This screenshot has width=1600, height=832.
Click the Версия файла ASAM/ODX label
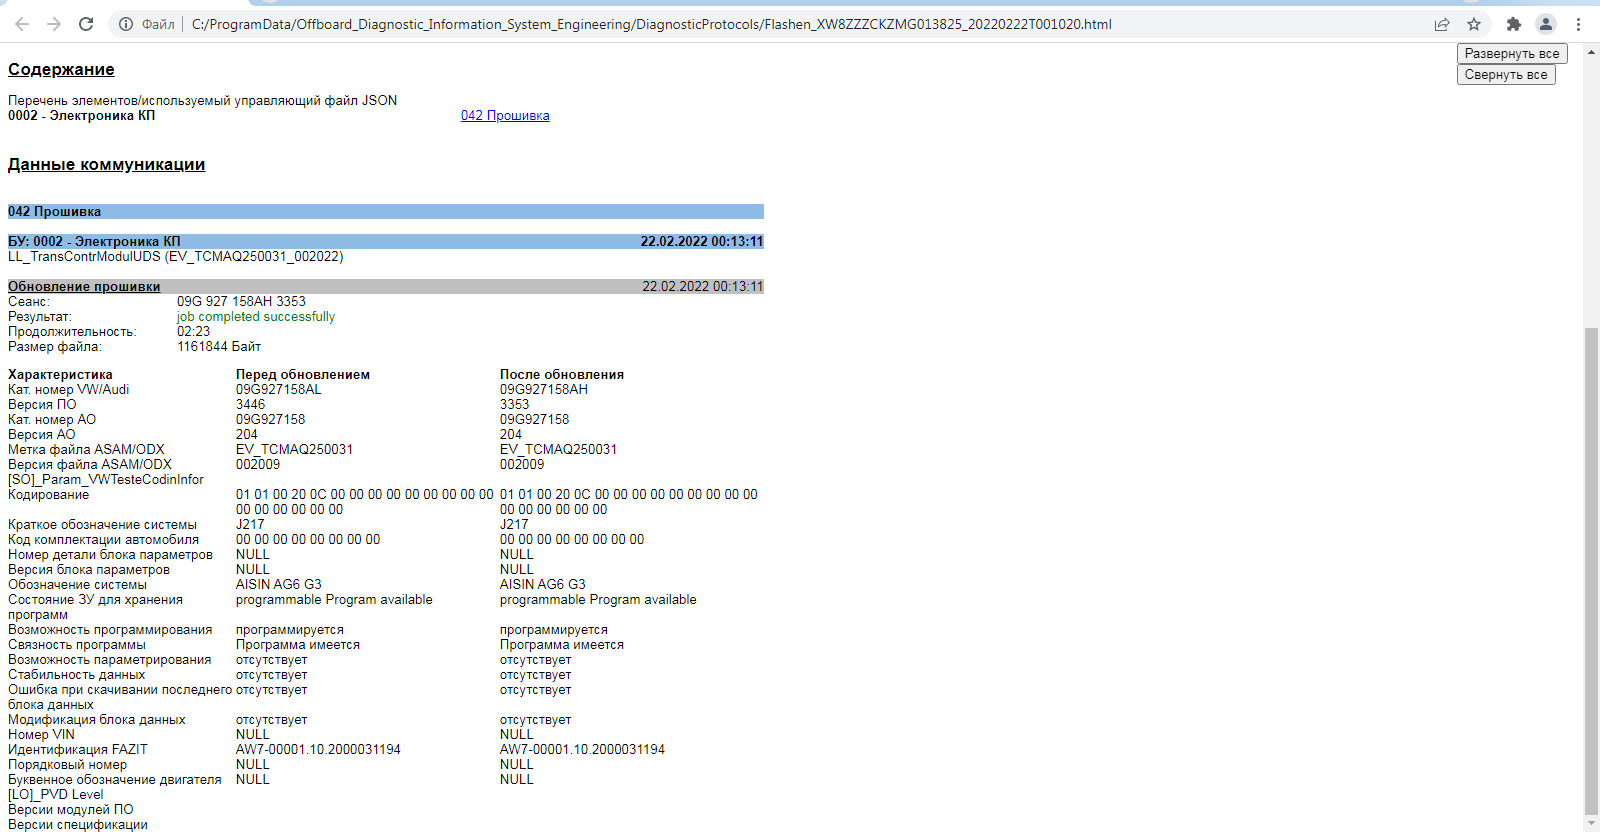[90, 464]
